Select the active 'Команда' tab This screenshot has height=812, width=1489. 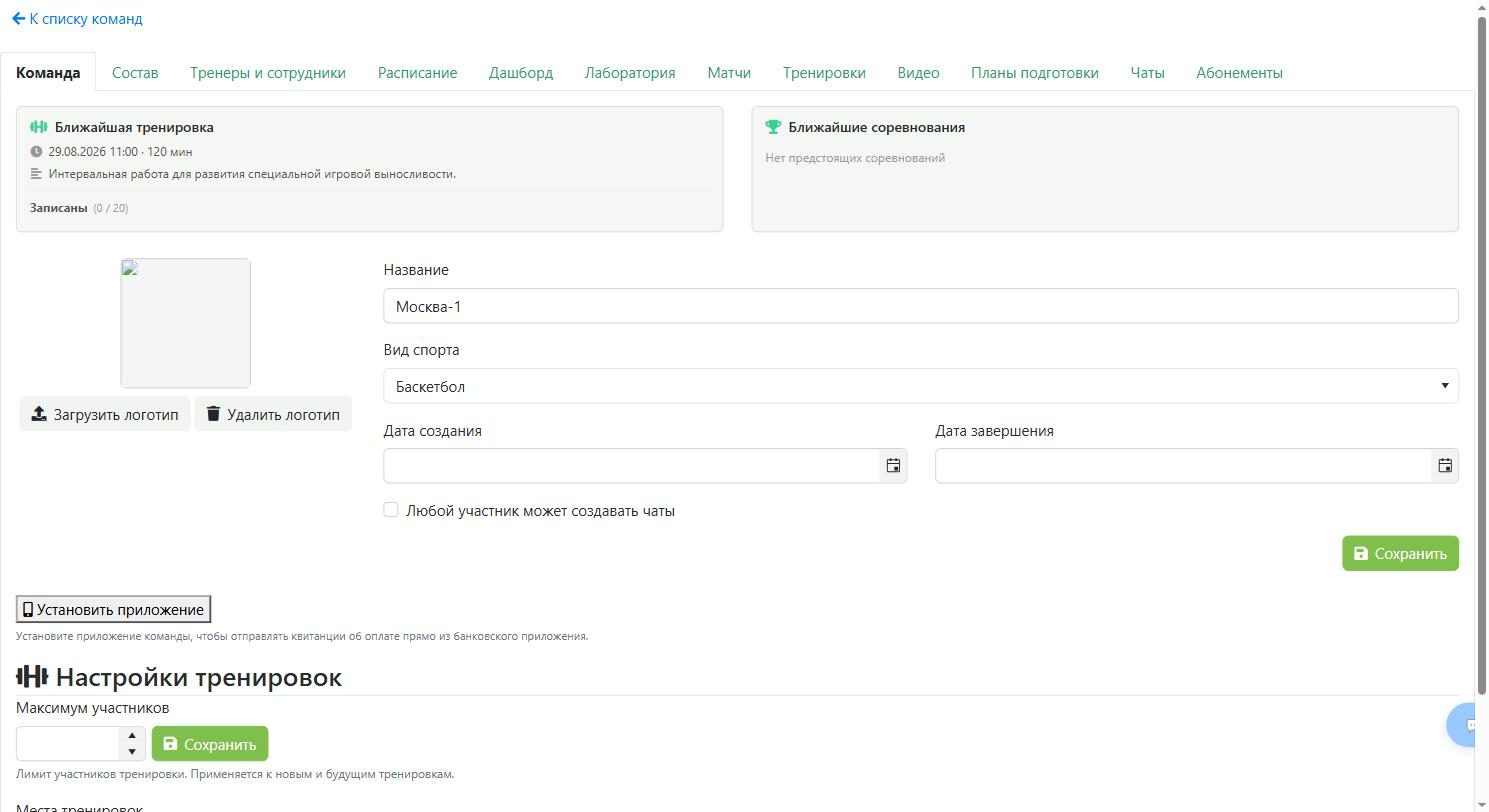[48, 73]
